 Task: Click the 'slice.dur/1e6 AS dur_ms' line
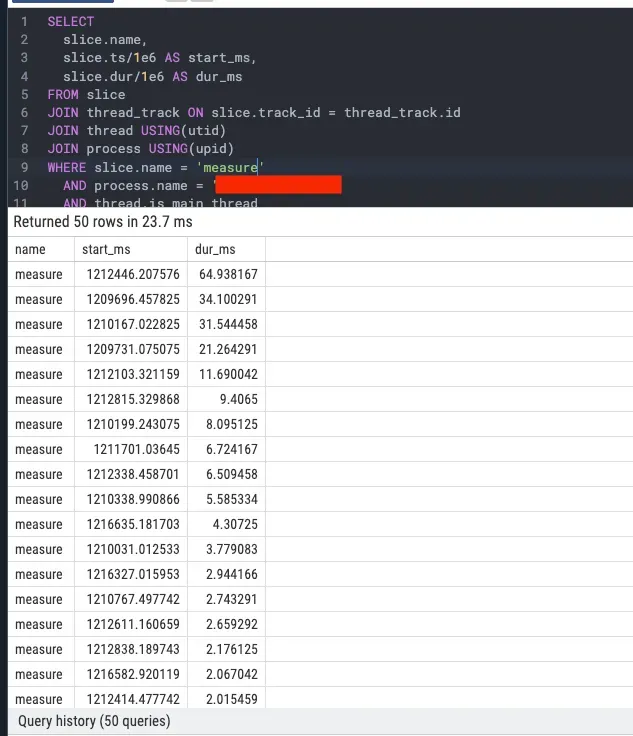point(153,77)
